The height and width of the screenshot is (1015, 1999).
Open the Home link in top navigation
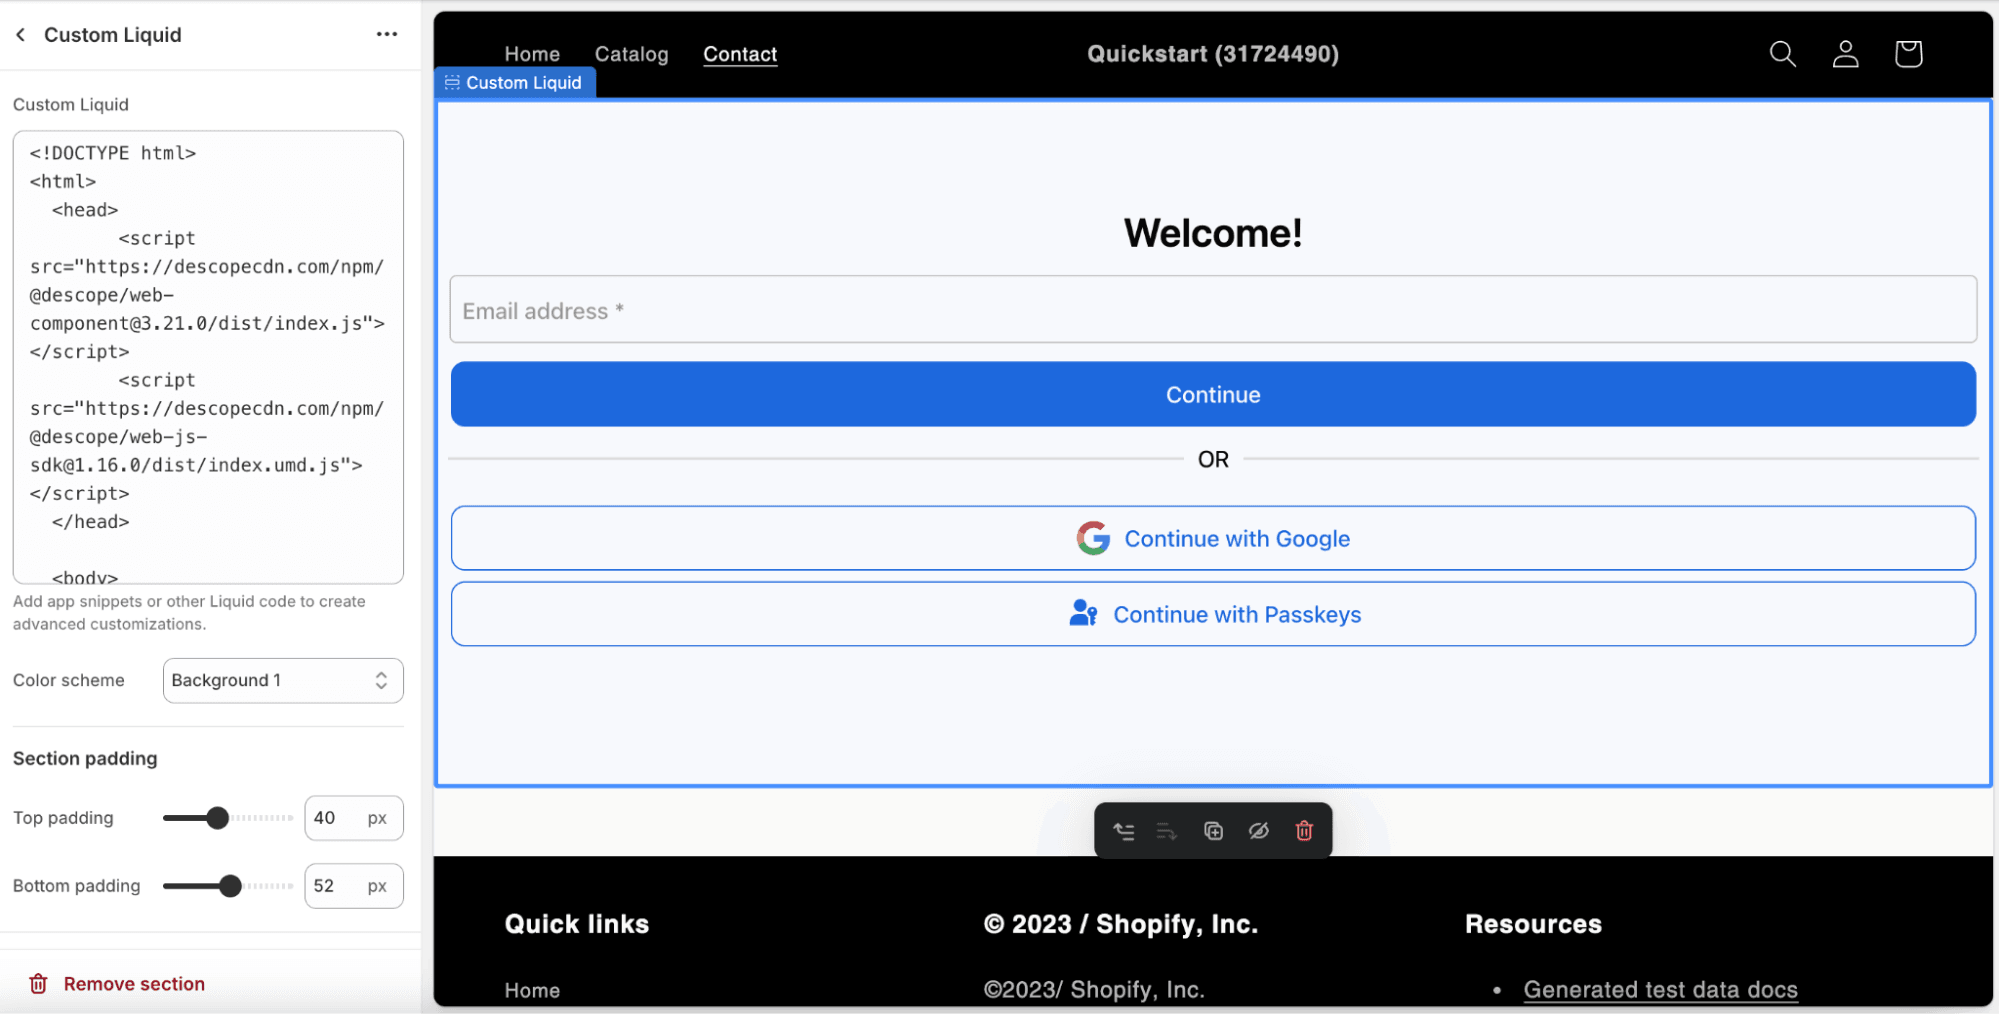pos(532,54)
